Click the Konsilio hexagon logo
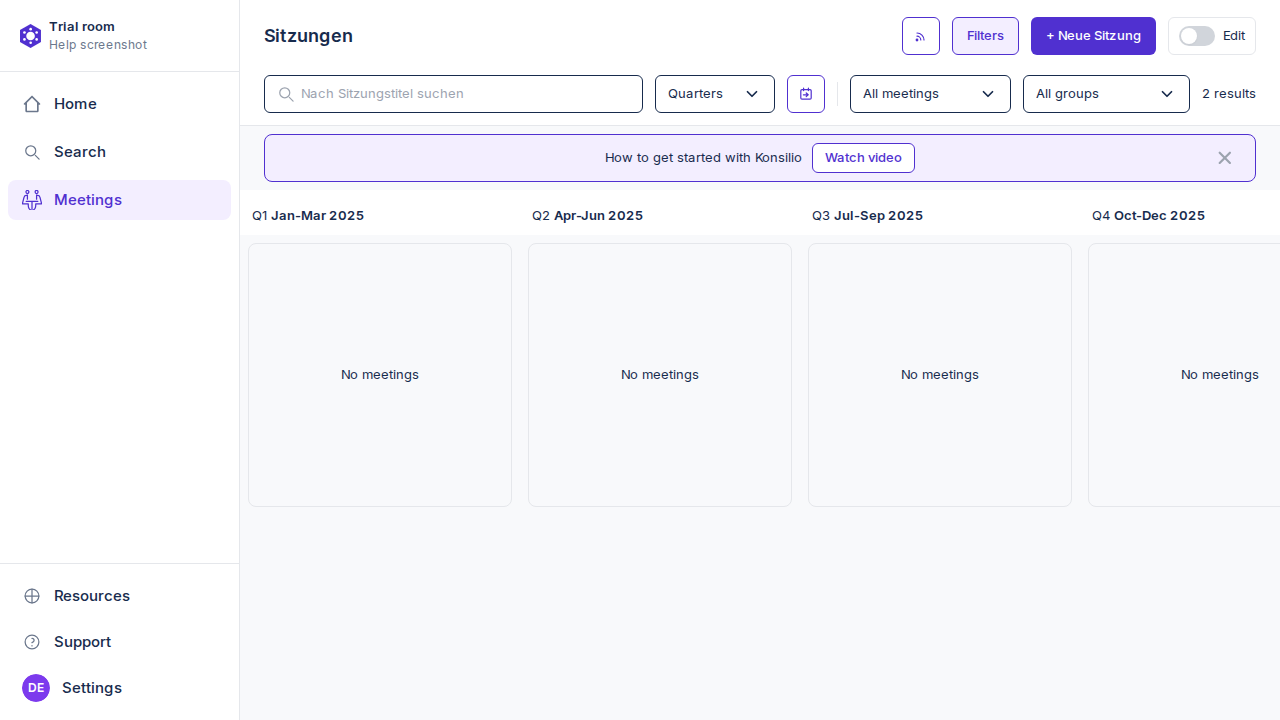The height and width of the screenshot is (720, 1280). click(31, 36)
